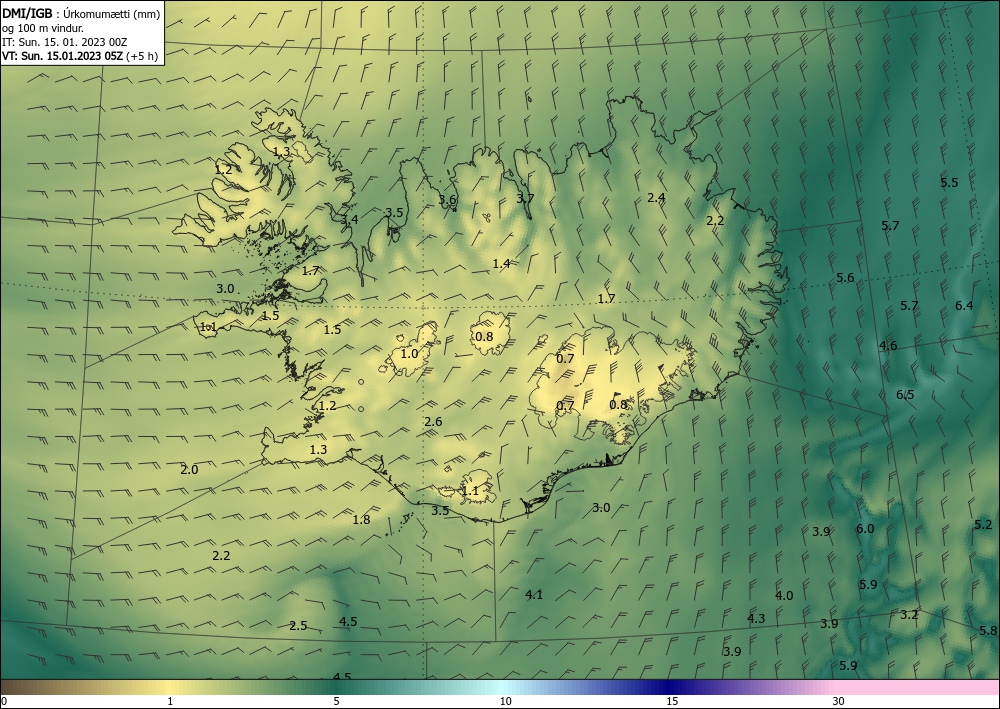Image resolution: width=1000 pixels, height=709 pixels.
Task: Click the "10" label on the color scale
Action: click(x=505, y=702)
